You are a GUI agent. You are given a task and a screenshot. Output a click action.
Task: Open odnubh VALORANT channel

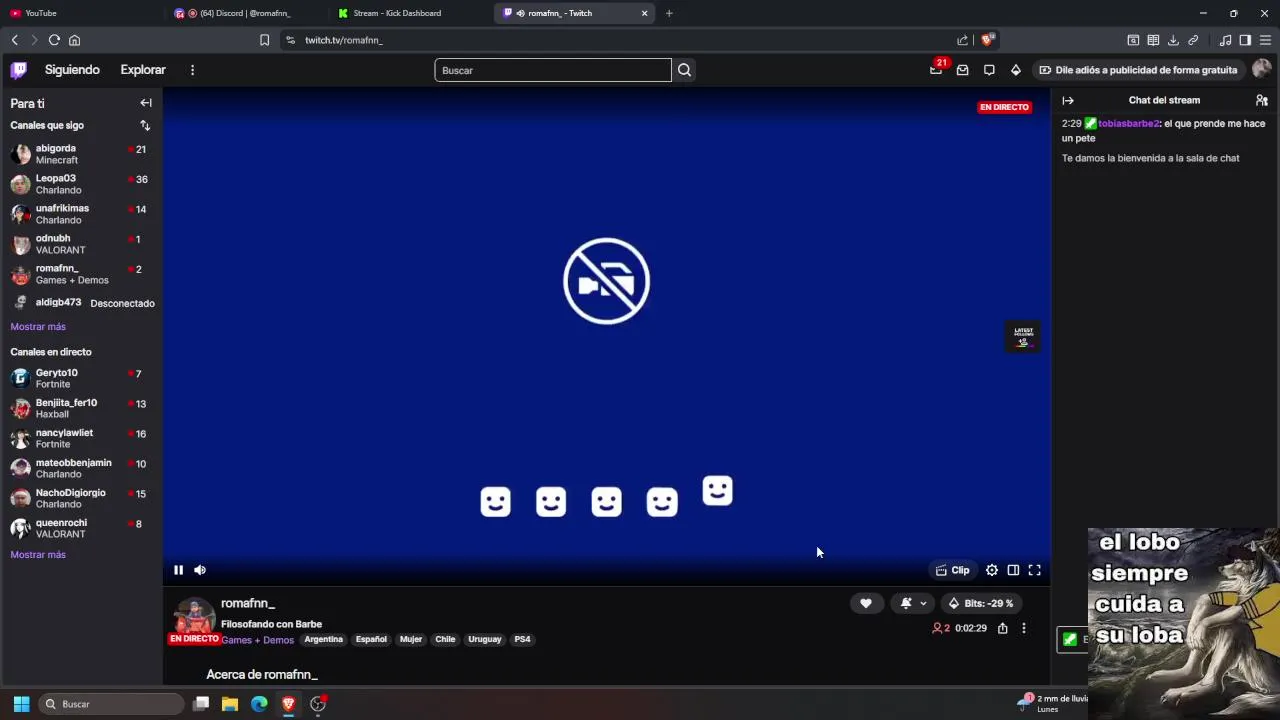[x=81, y=244]
